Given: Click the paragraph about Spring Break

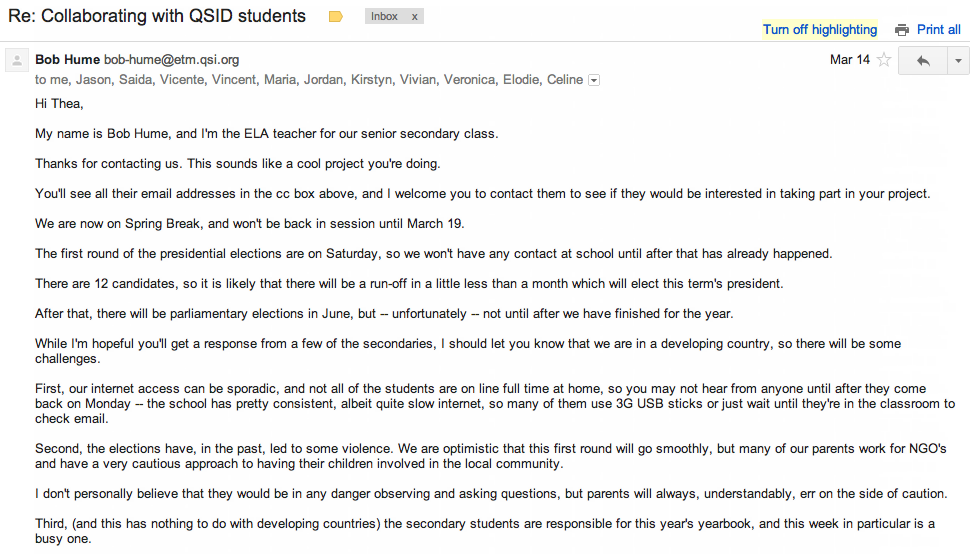Looking at the screenshot, I should (x=249, y=224).
